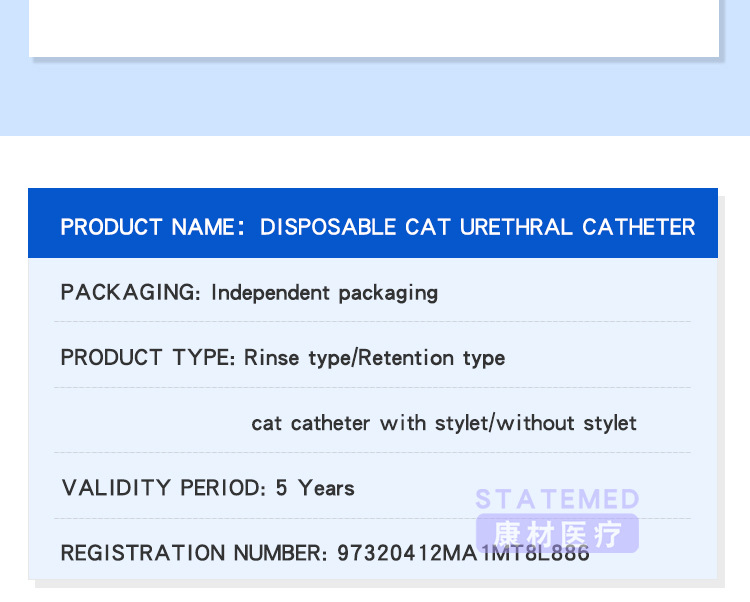This screenshot has width=750, height=602.
Task: Click the VALIDITY PERIOD label
Action: (x=163, y=488)
